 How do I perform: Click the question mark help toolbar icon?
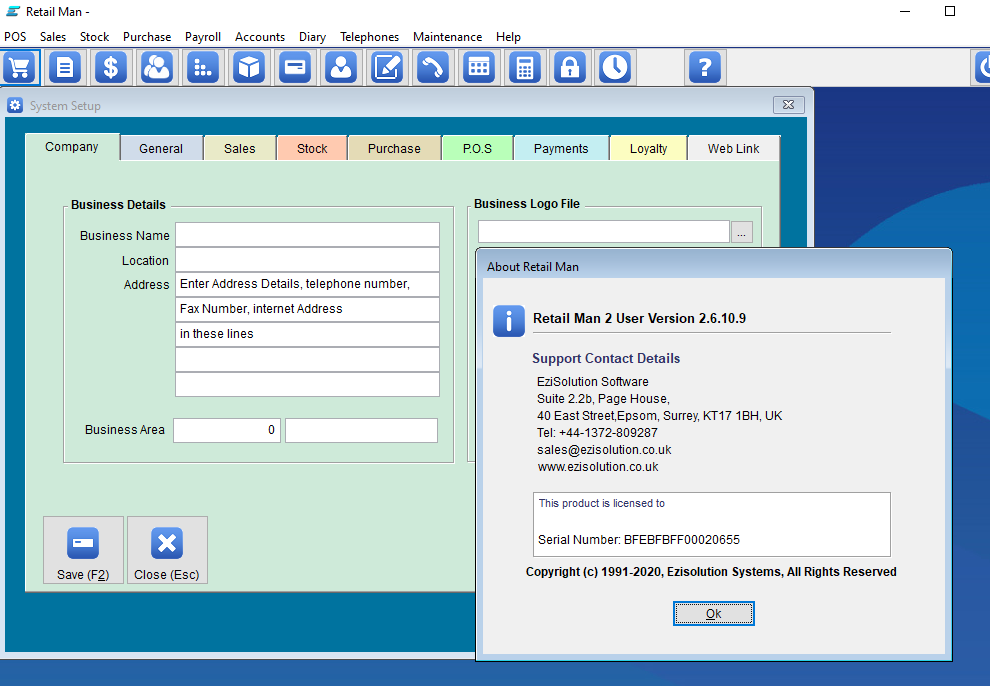pyautogui.click(x=705, y=68)
